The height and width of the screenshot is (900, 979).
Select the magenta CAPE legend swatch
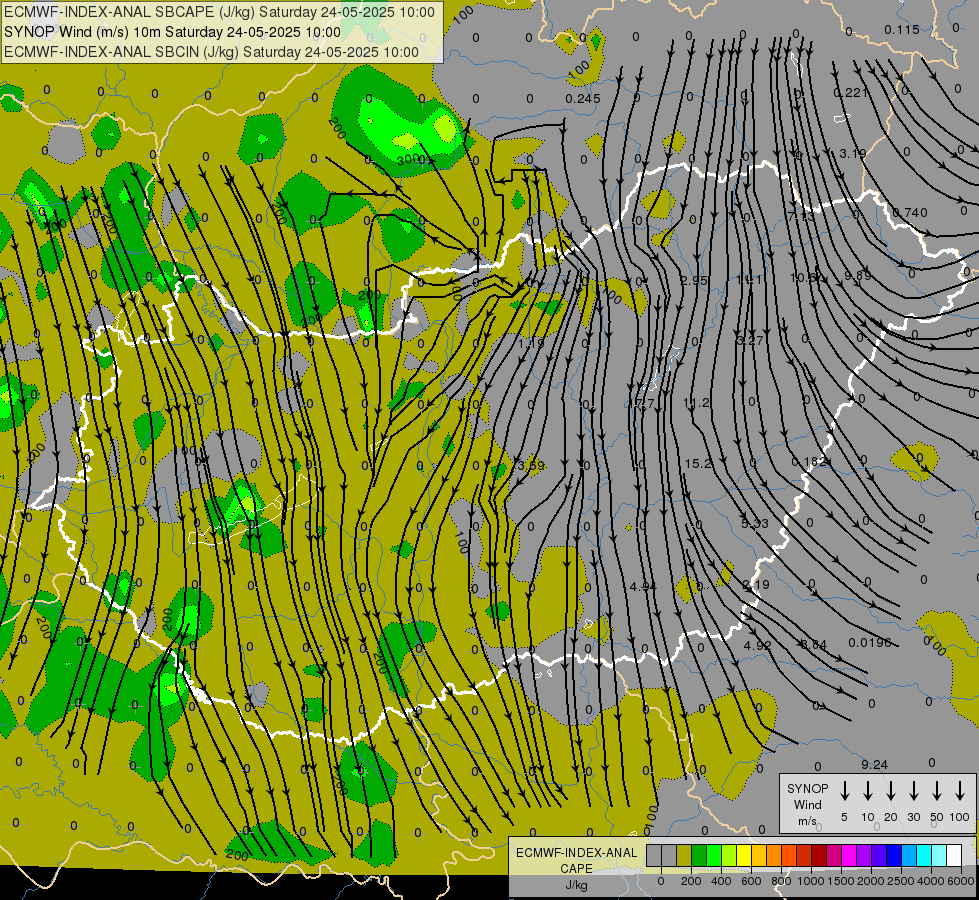[849, 855]
